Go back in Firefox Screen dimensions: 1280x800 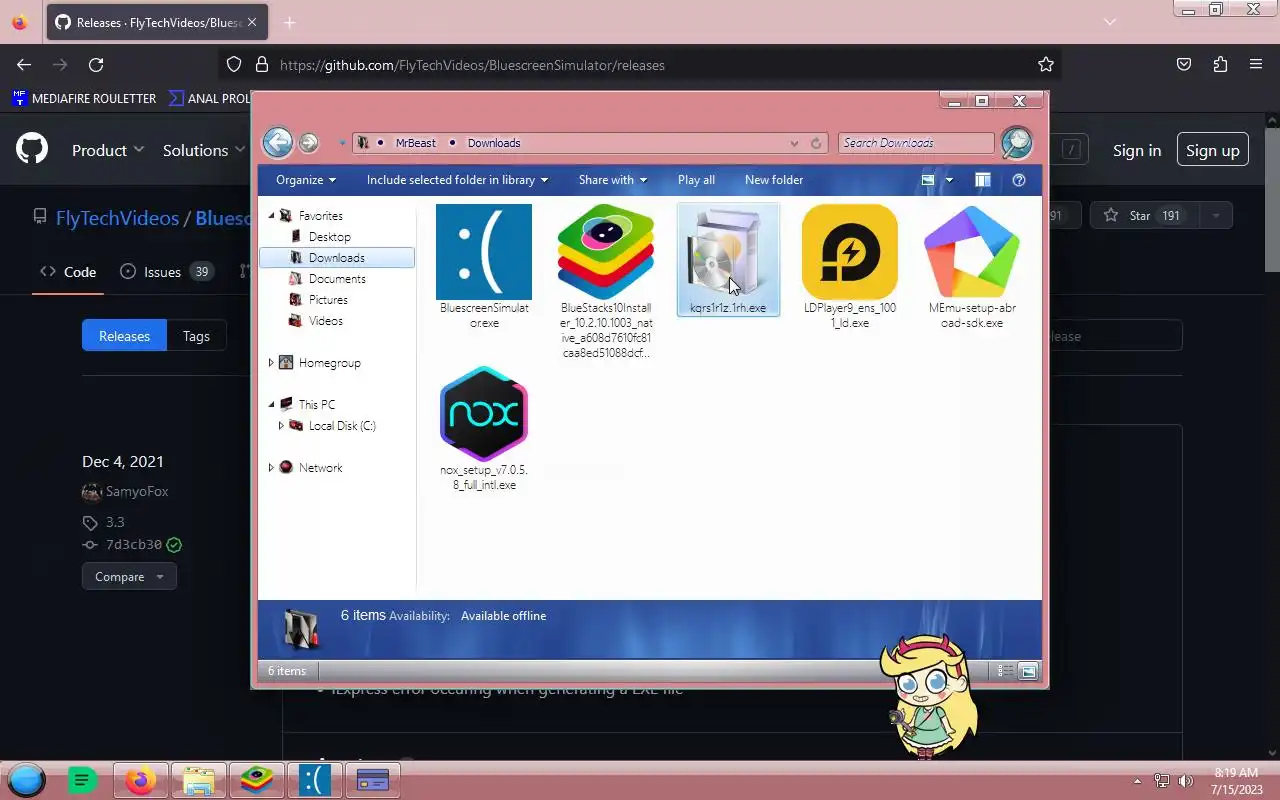24,65
